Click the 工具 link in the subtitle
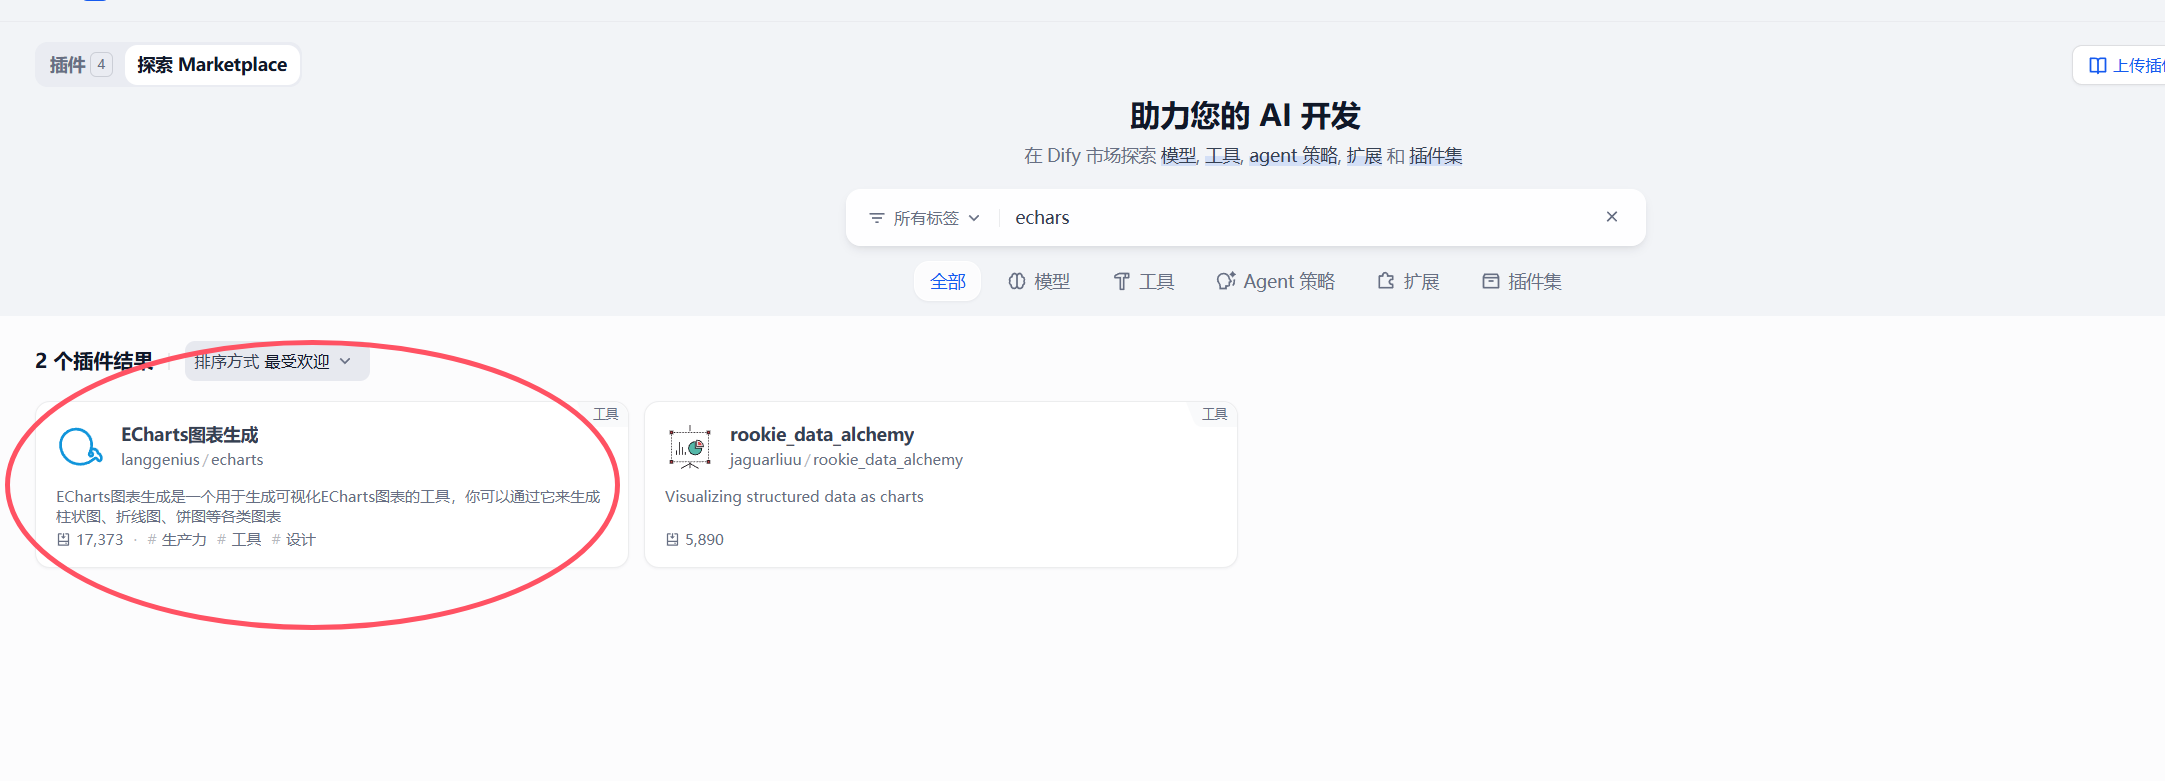2165x781 pixels. coord(1222,156)
